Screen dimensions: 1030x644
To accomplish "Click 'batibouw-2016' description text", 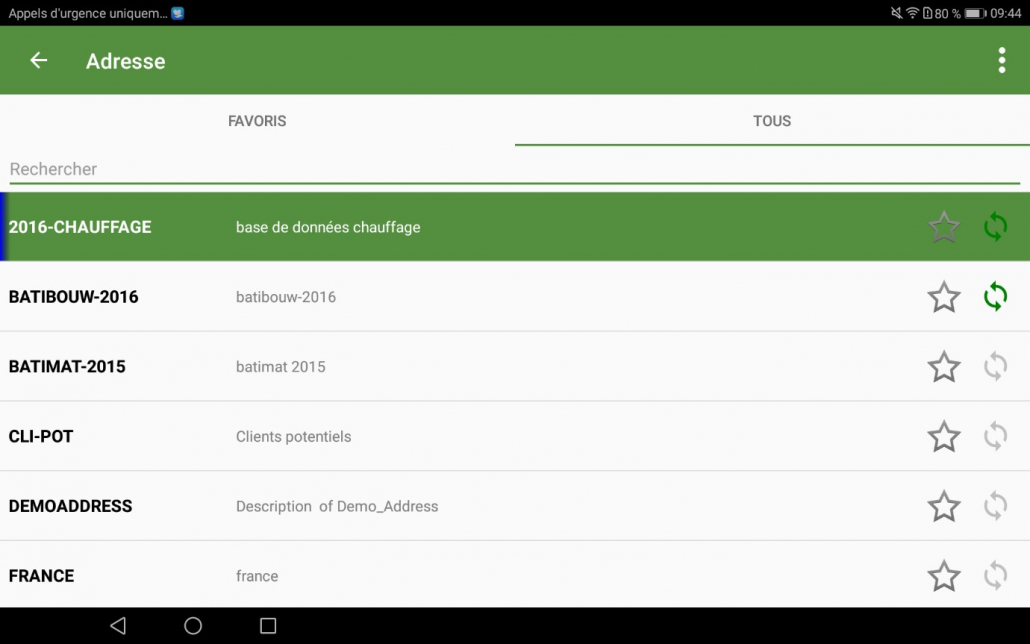I will 286,297.
